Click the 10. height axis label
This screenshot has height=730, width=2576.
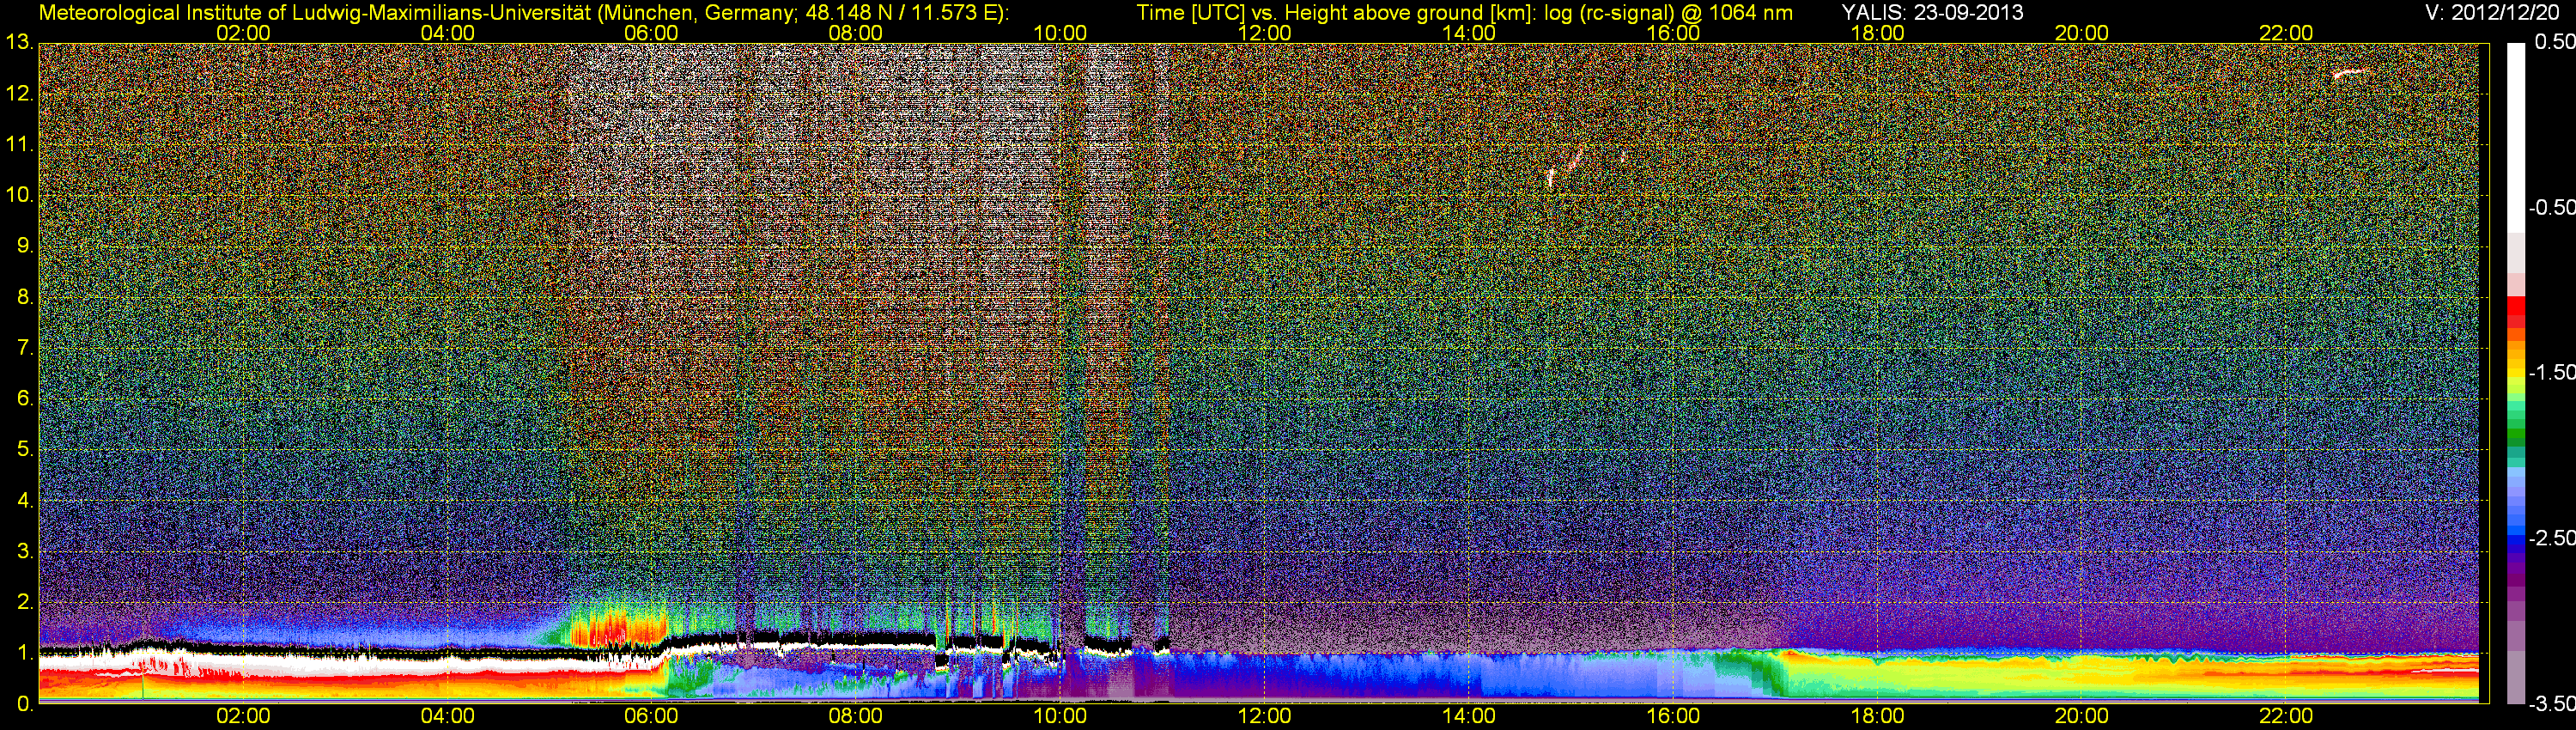pyautogui.click(x=19, y=196)
